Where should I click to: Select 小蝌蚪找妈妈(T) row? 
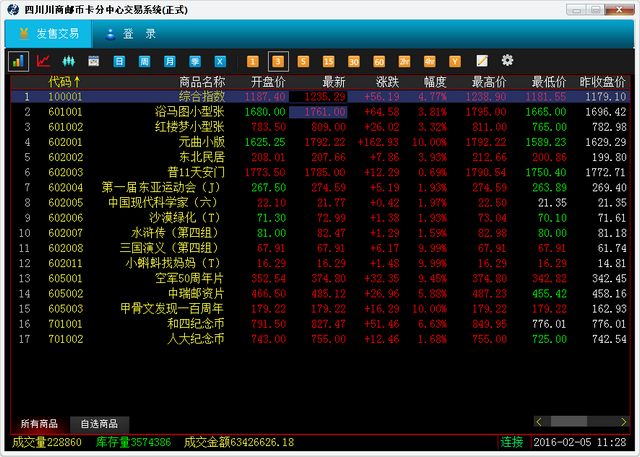coord(320,263)
